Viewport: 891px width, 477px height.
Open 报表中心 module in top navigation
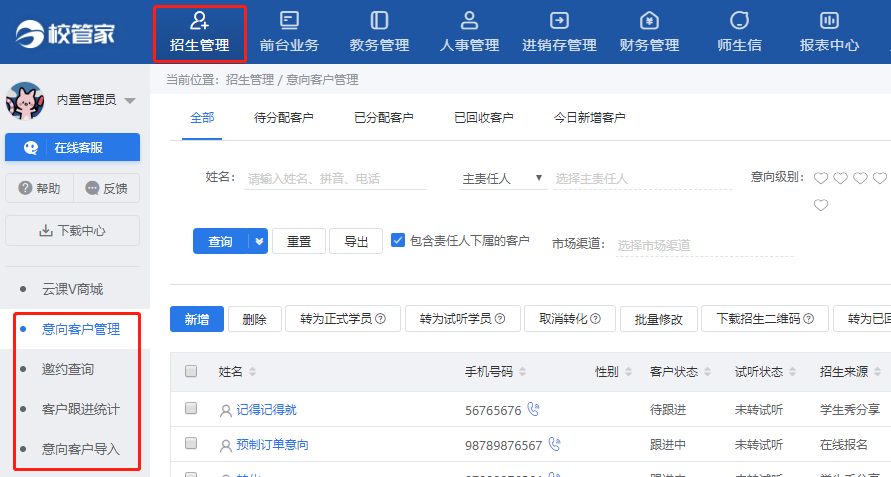(x=829, y=33)
